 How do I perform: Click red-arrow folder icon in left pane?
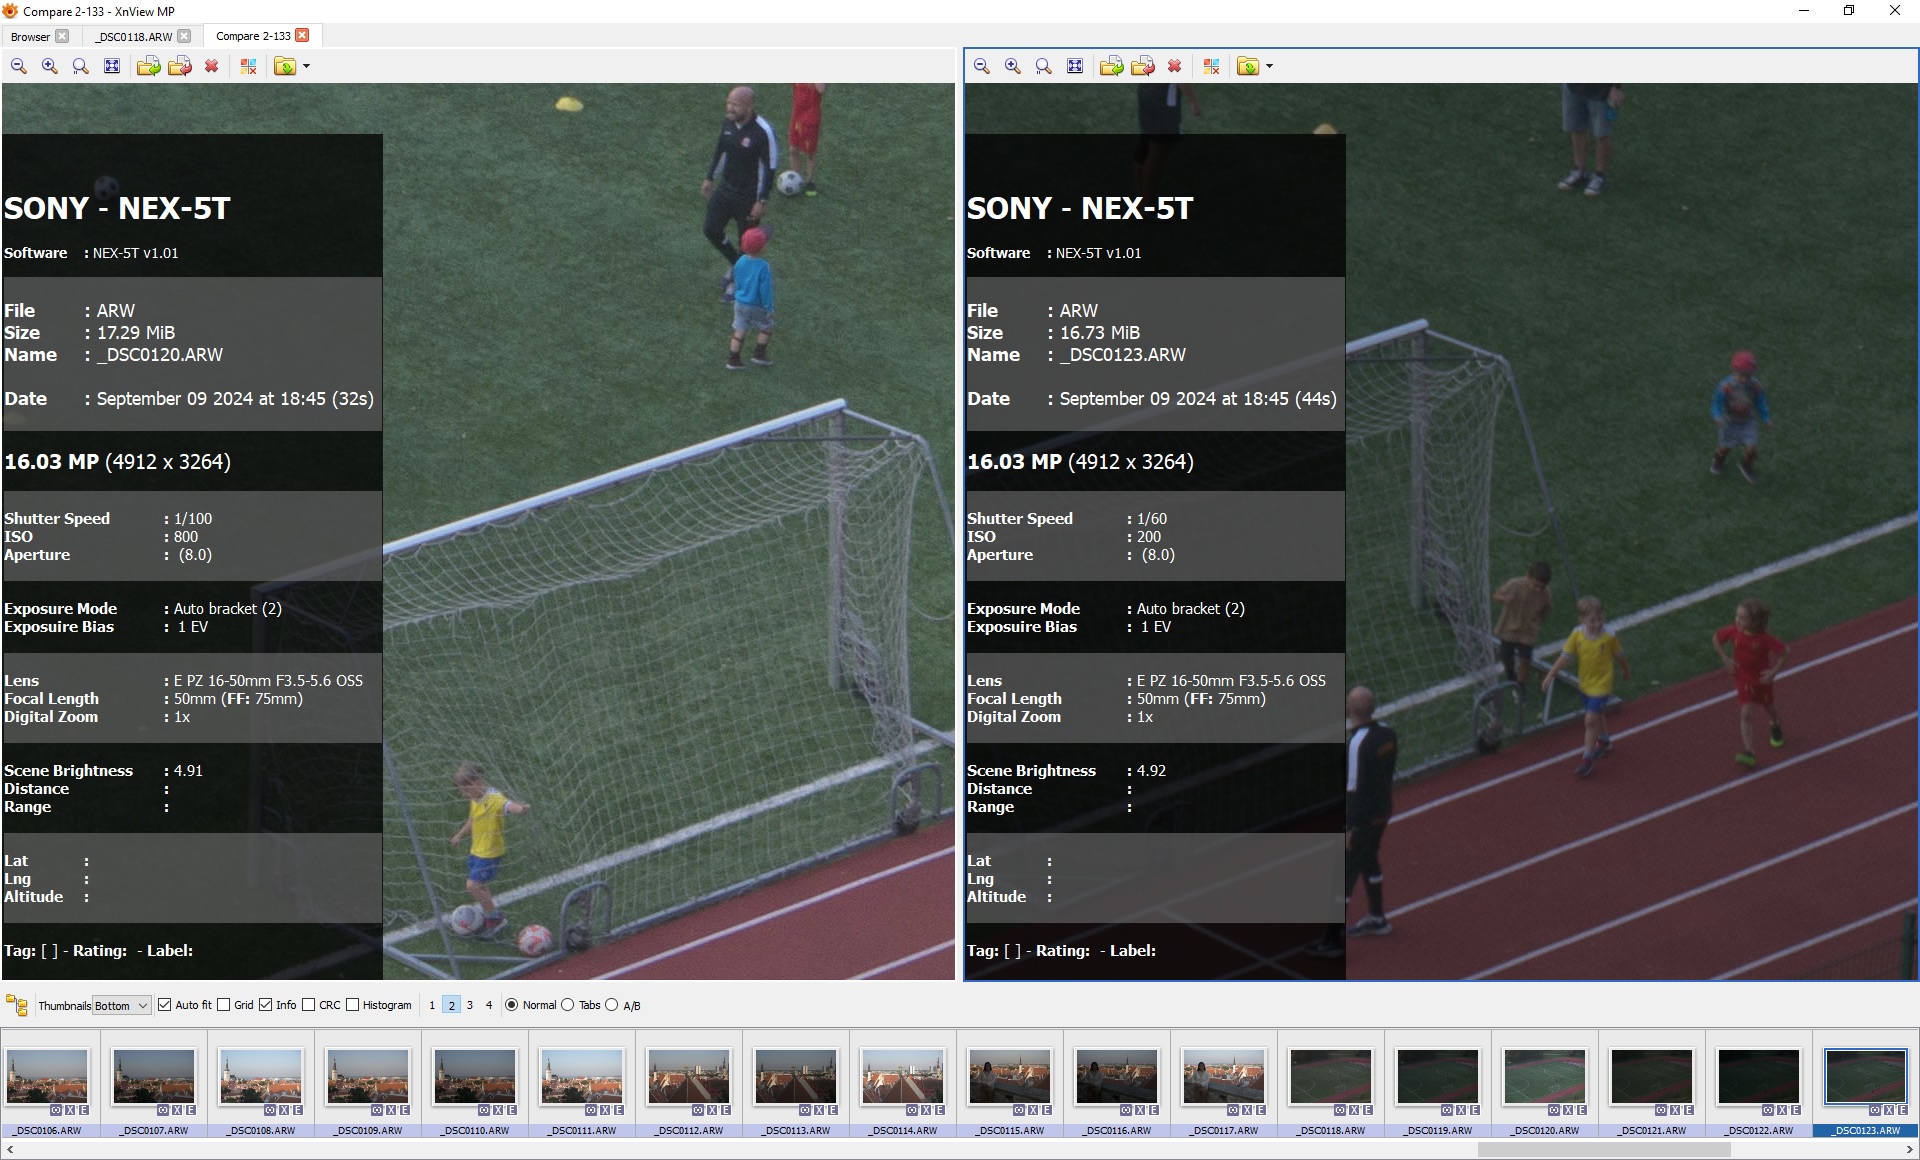[x=180, y=66]
